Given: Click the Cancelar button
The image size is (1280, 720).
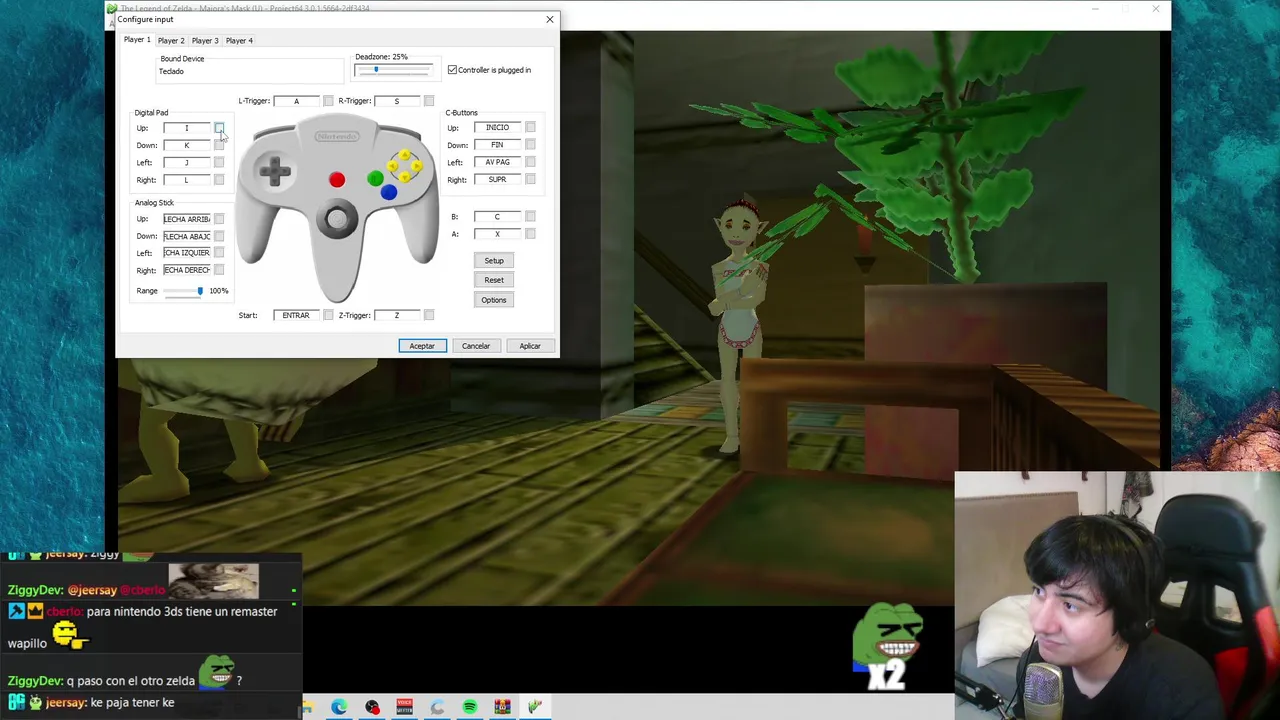Looking at the screenshot, I should click(476, 346).
